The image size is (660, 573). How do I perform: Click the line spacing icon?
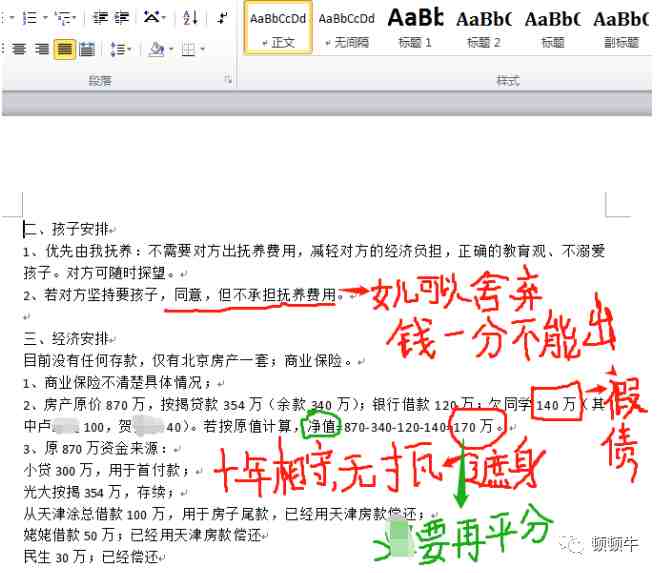click(x=117, y=49)
